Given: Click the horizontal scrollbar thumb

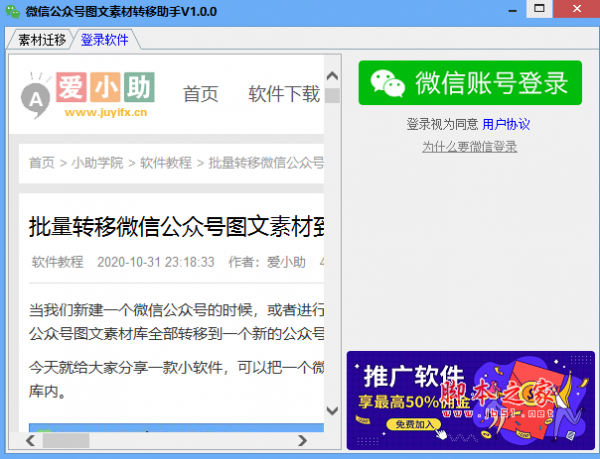Looking at the screenshot, I should tap(66, 441).
